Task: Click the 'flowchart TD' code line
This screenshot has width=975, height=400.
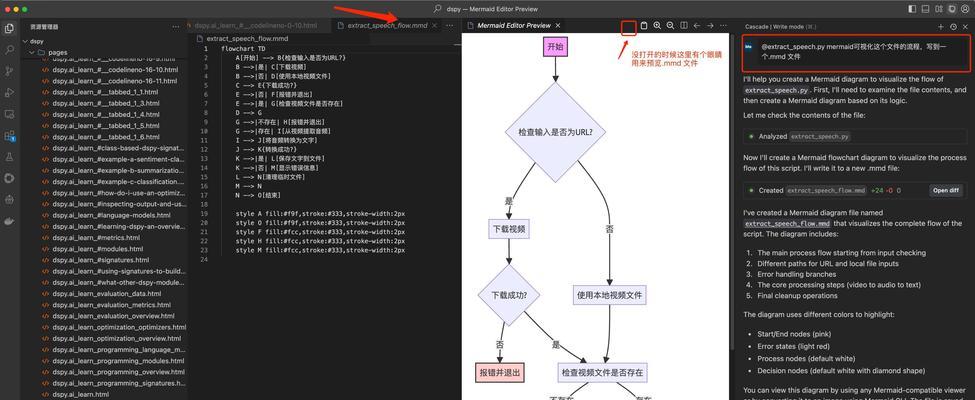Action: coord(243,49)
